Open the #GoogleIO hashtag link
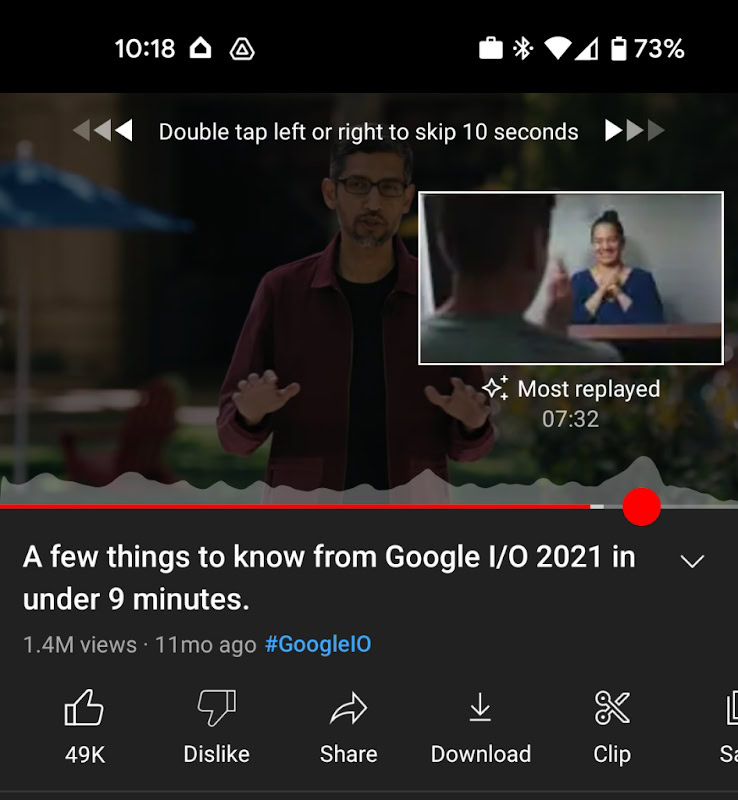The width and height of the screenshot is (738, 800). pyautogui.click(x=318, y=644)
